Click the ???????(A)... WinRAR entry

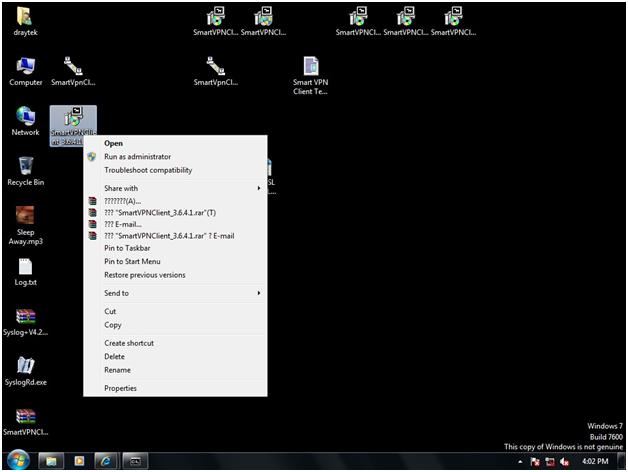coord(175,201)
